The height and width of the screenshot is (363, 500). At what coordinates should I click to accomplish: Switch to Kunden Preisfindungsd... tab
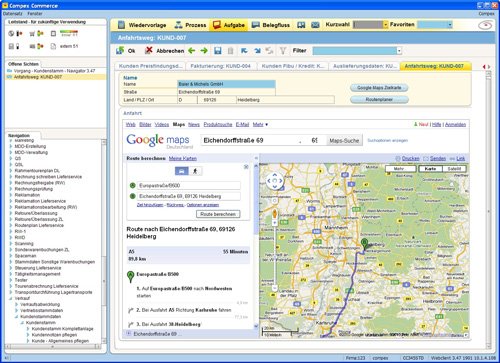click(x=150, y=66)
